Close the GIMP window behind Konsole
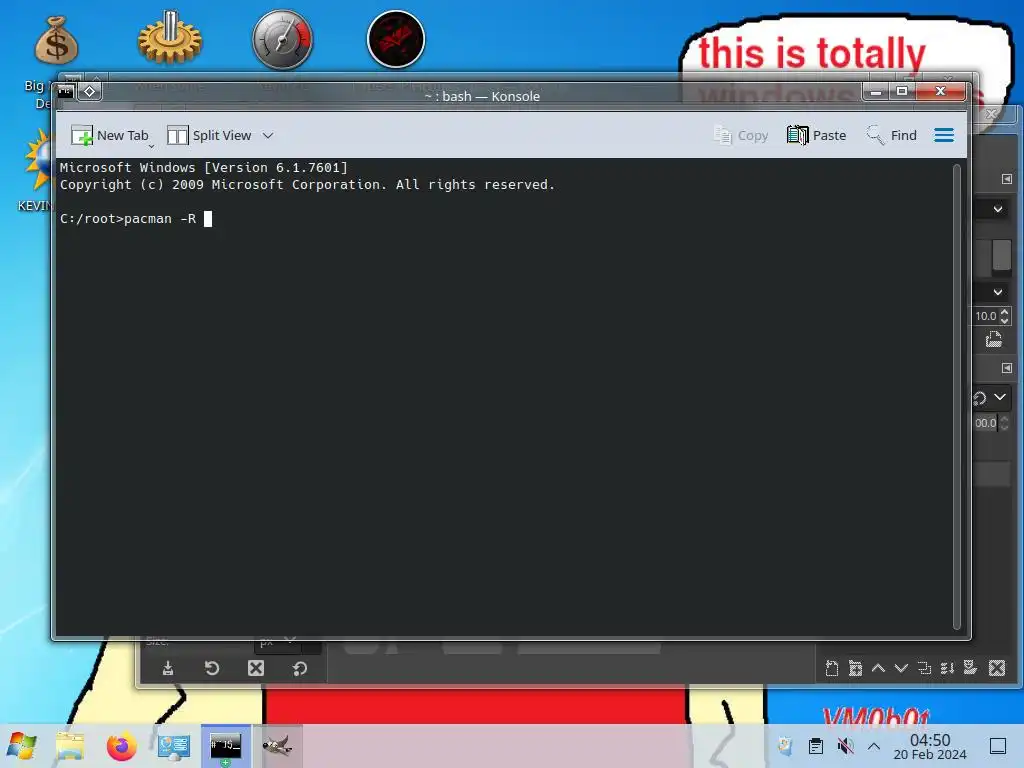This screenshot has height=768, width=1024. pyautogui.click(x=991, y=114)
